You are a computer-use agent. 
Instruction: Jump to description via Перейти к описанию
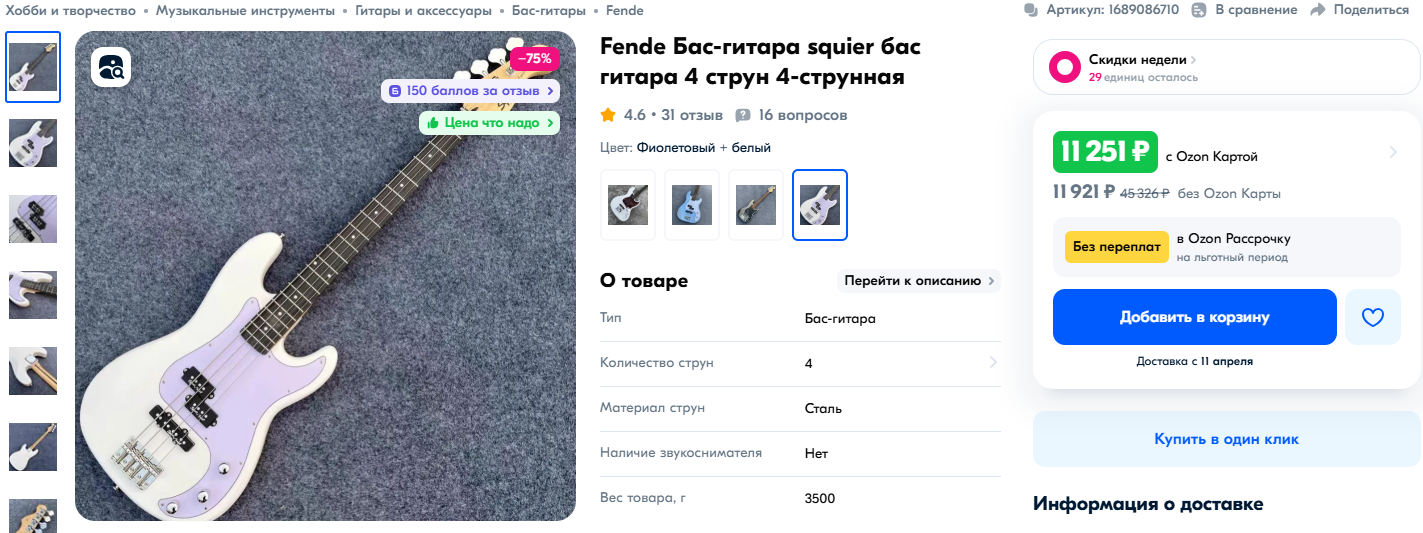pyautogui.click(x=919, y=281)
